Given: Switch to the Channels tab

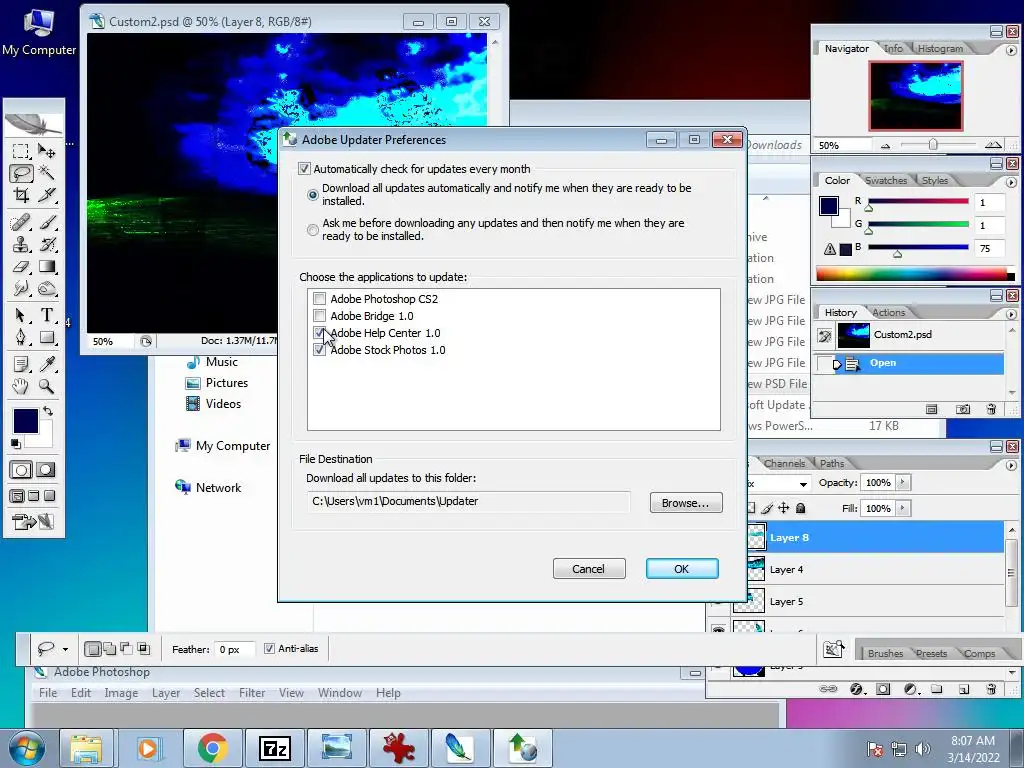Looking at the screenshot, I should (x=784, y=463).
